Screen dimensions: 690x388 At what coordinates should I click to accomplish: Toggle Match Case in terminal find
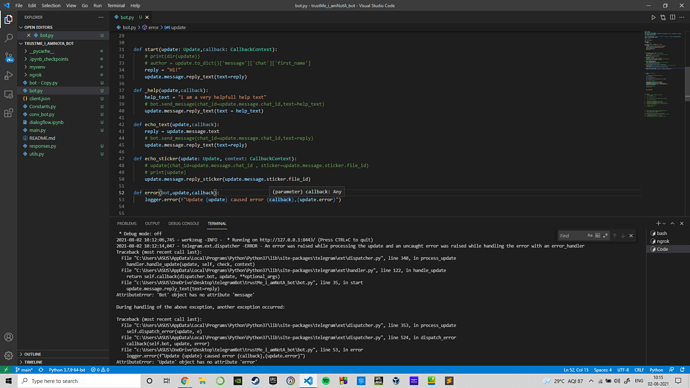[590, 236]
